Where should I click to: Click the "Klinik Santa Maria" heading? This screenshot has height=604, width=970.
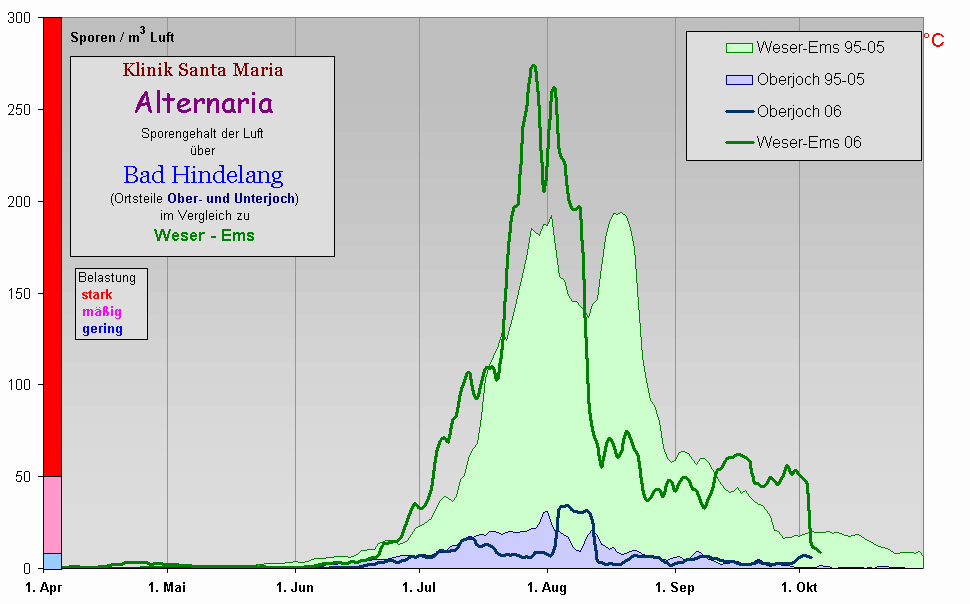pos(203,70)
